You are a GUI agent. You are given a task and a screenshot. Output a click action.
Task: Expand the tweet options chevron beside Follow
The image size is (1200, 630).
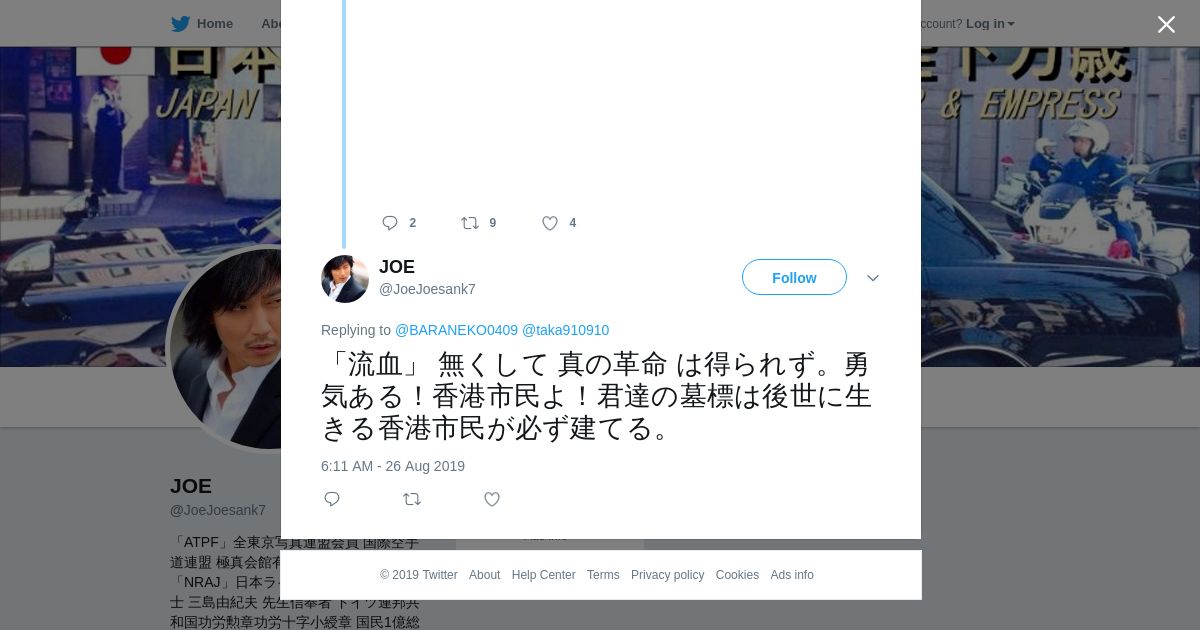coord(873,278)
